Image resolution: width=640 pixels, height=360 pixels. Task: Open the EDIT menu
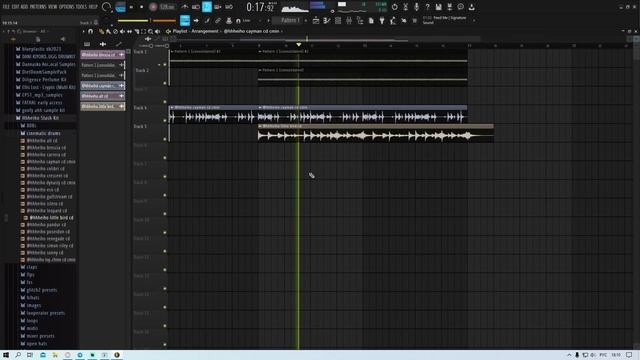[15, 7]
